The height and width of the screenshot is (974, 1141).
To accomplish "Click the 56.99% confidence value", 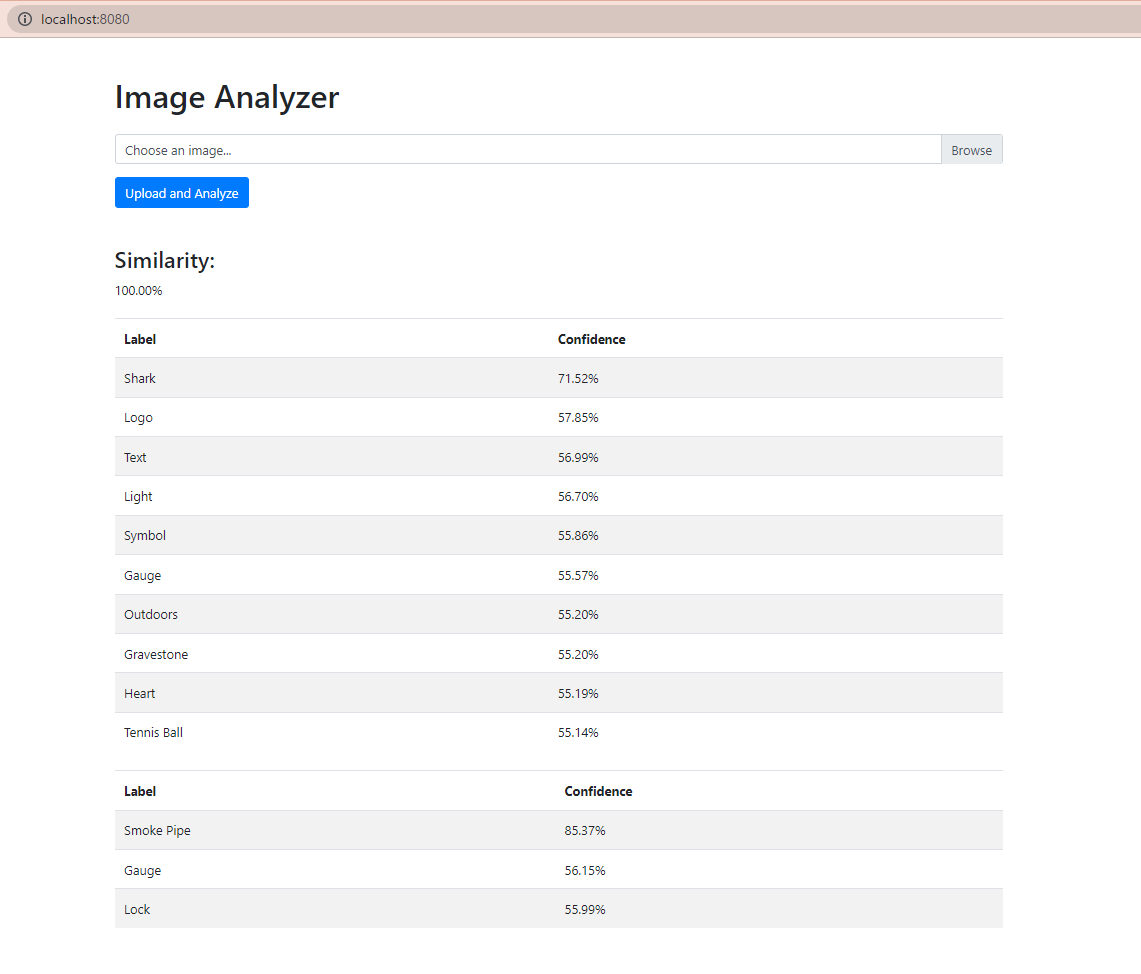I will pos(578,457).
